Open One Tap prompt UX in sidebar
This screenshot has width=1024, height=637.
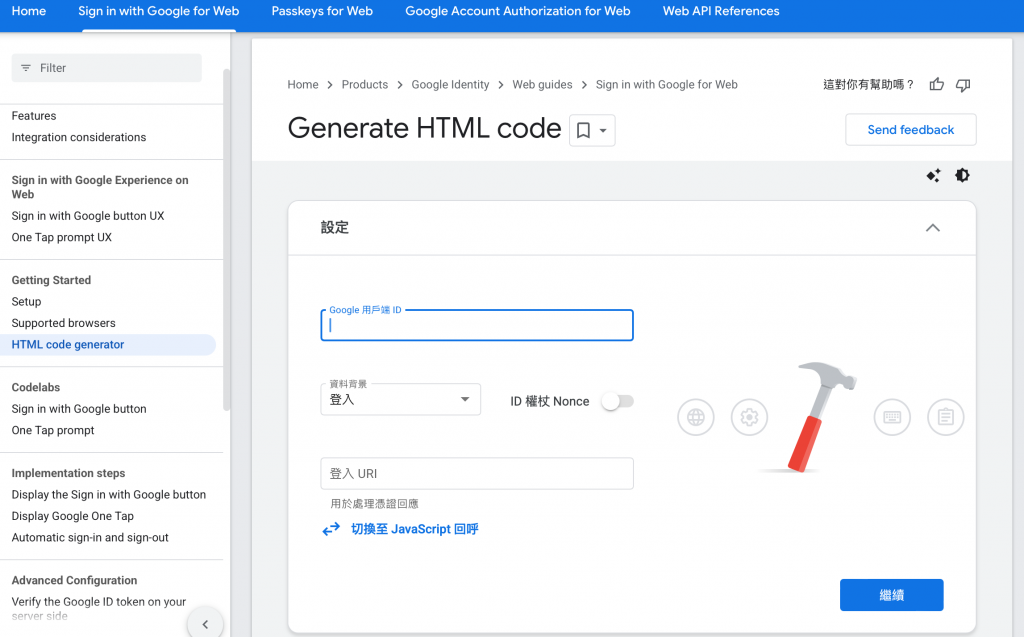(61, 237)
